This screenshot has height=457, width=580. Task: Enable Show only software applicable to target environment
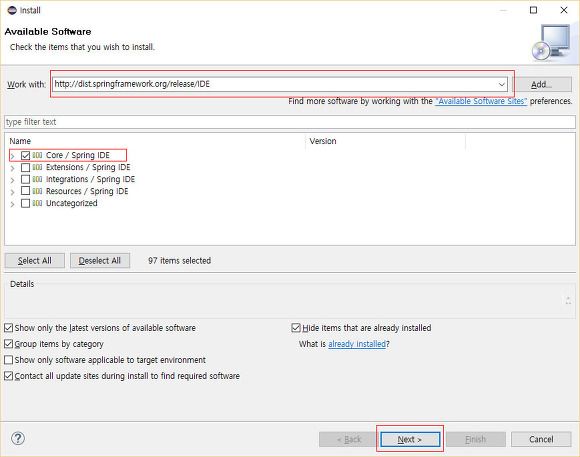coord(9,360)
